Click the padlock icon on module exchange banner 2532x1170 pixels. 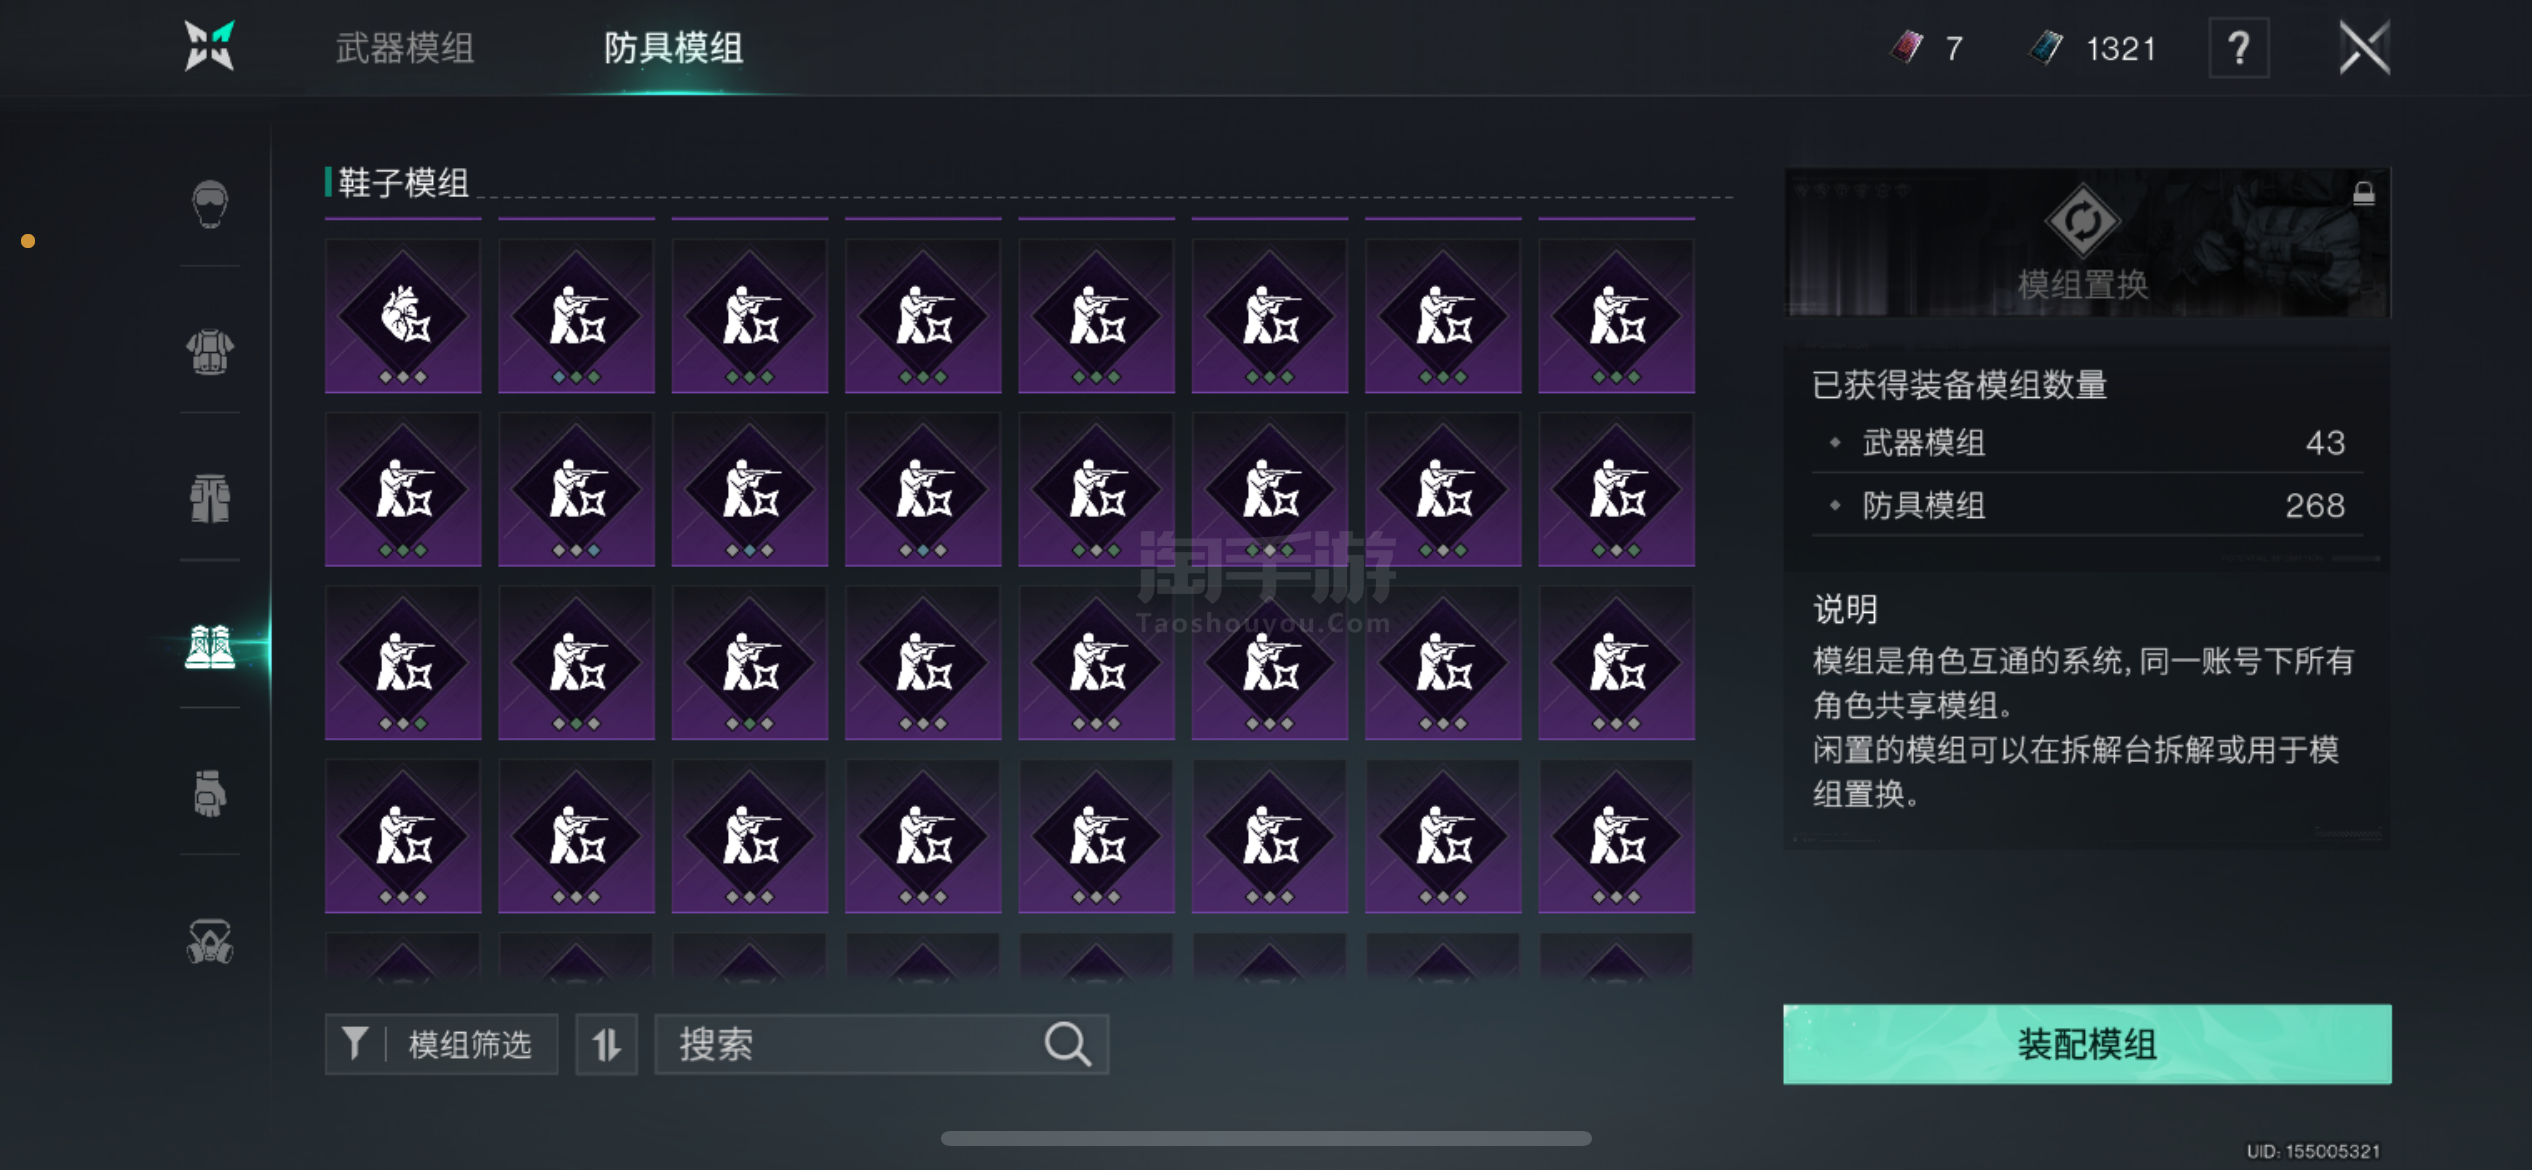(2364, 192)
